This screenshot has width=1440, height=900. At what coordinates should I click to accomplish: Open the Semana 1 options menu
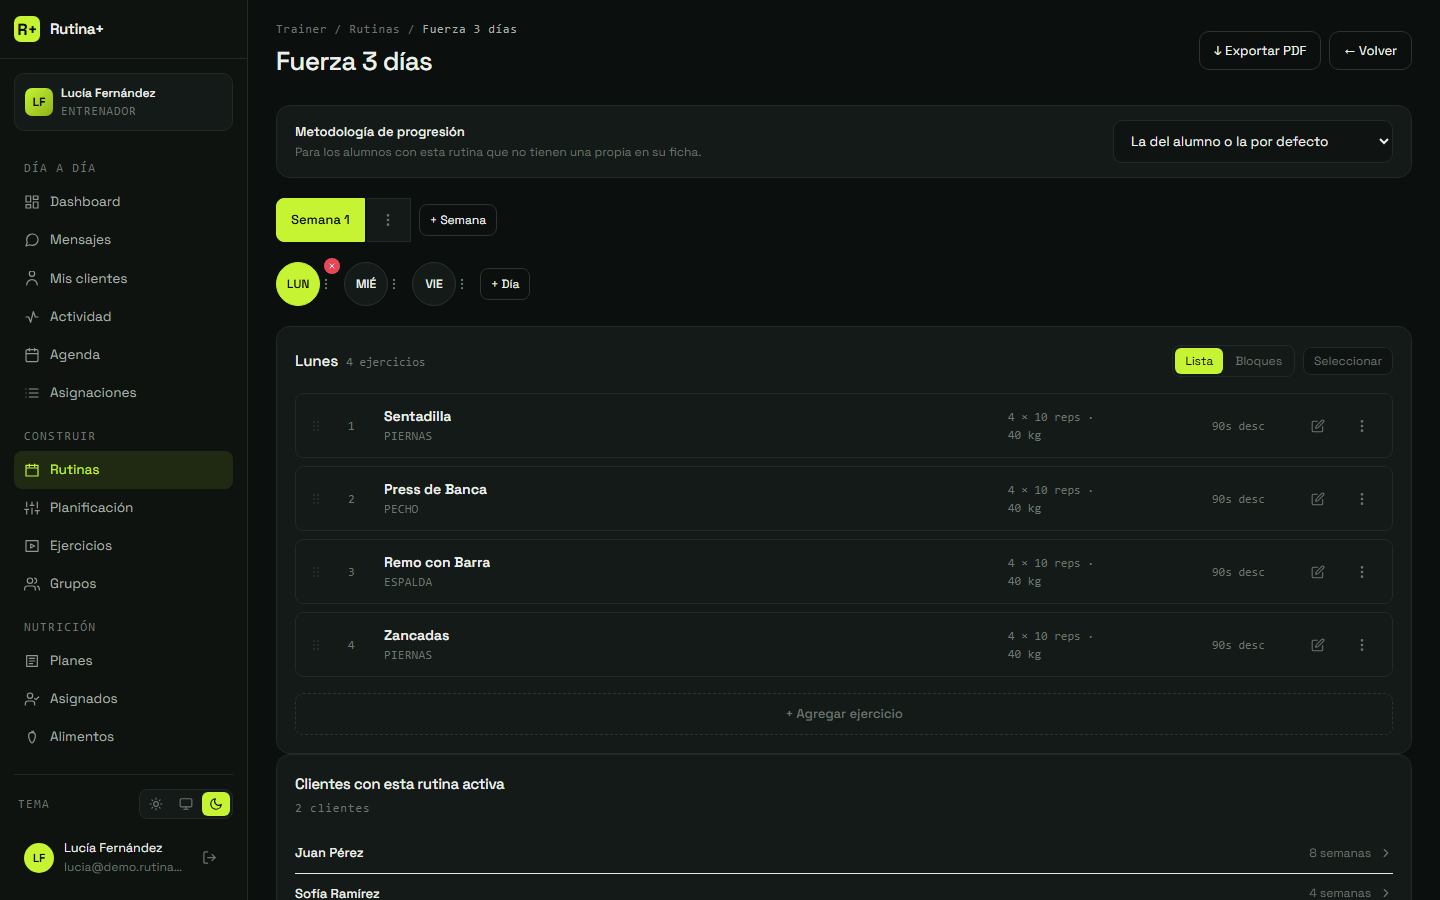(388, 220)
